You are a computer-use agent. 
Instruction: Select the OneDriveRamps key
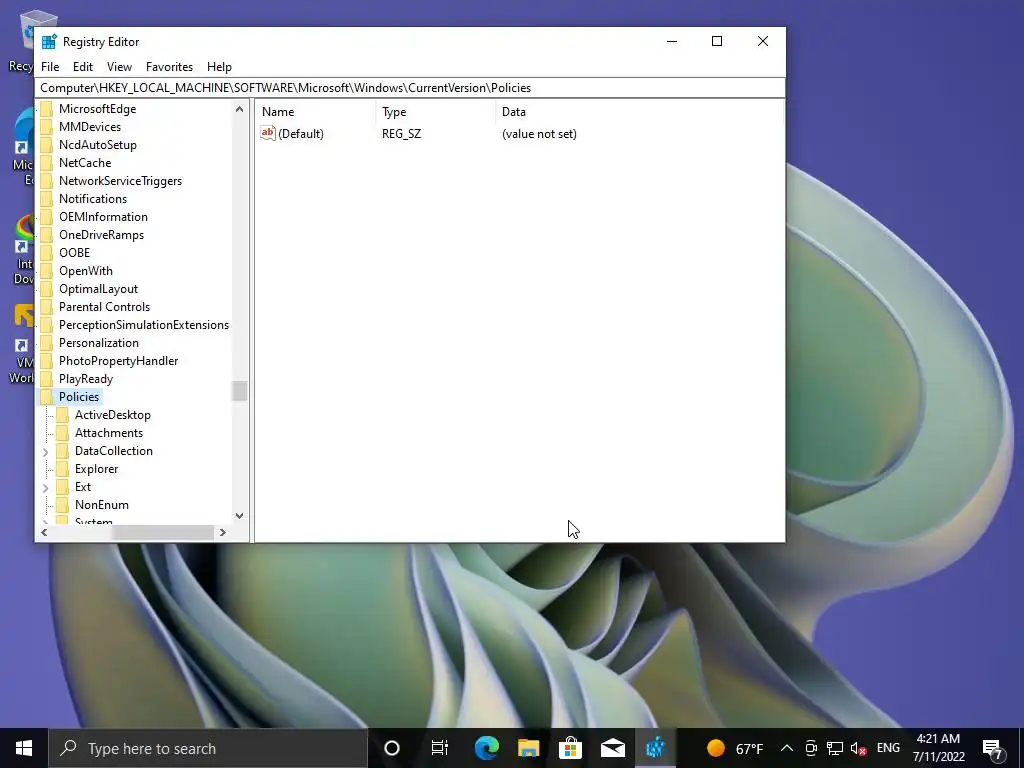click(101, 234)
